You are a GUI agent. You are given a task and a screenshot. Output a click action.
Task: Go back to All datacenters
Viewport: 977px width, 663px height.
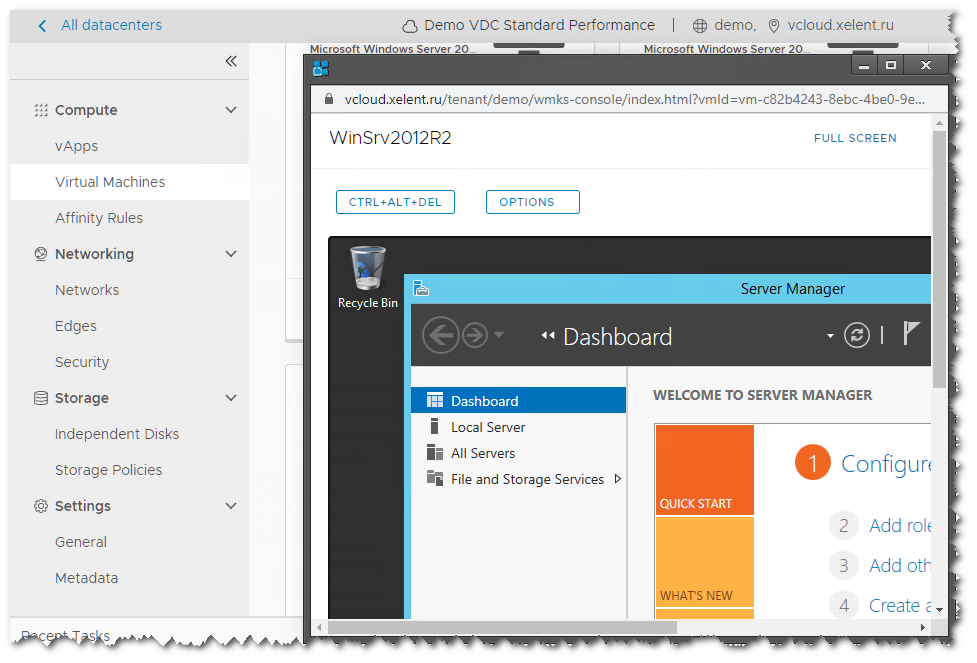(x=111, y=25)
